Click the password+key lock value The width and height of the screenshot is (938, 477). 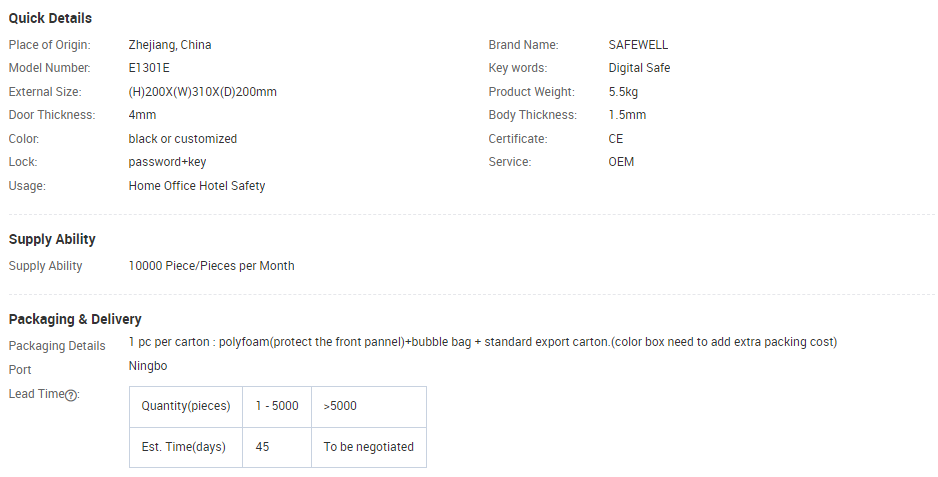pyautogui.click(x=168, y=162)
